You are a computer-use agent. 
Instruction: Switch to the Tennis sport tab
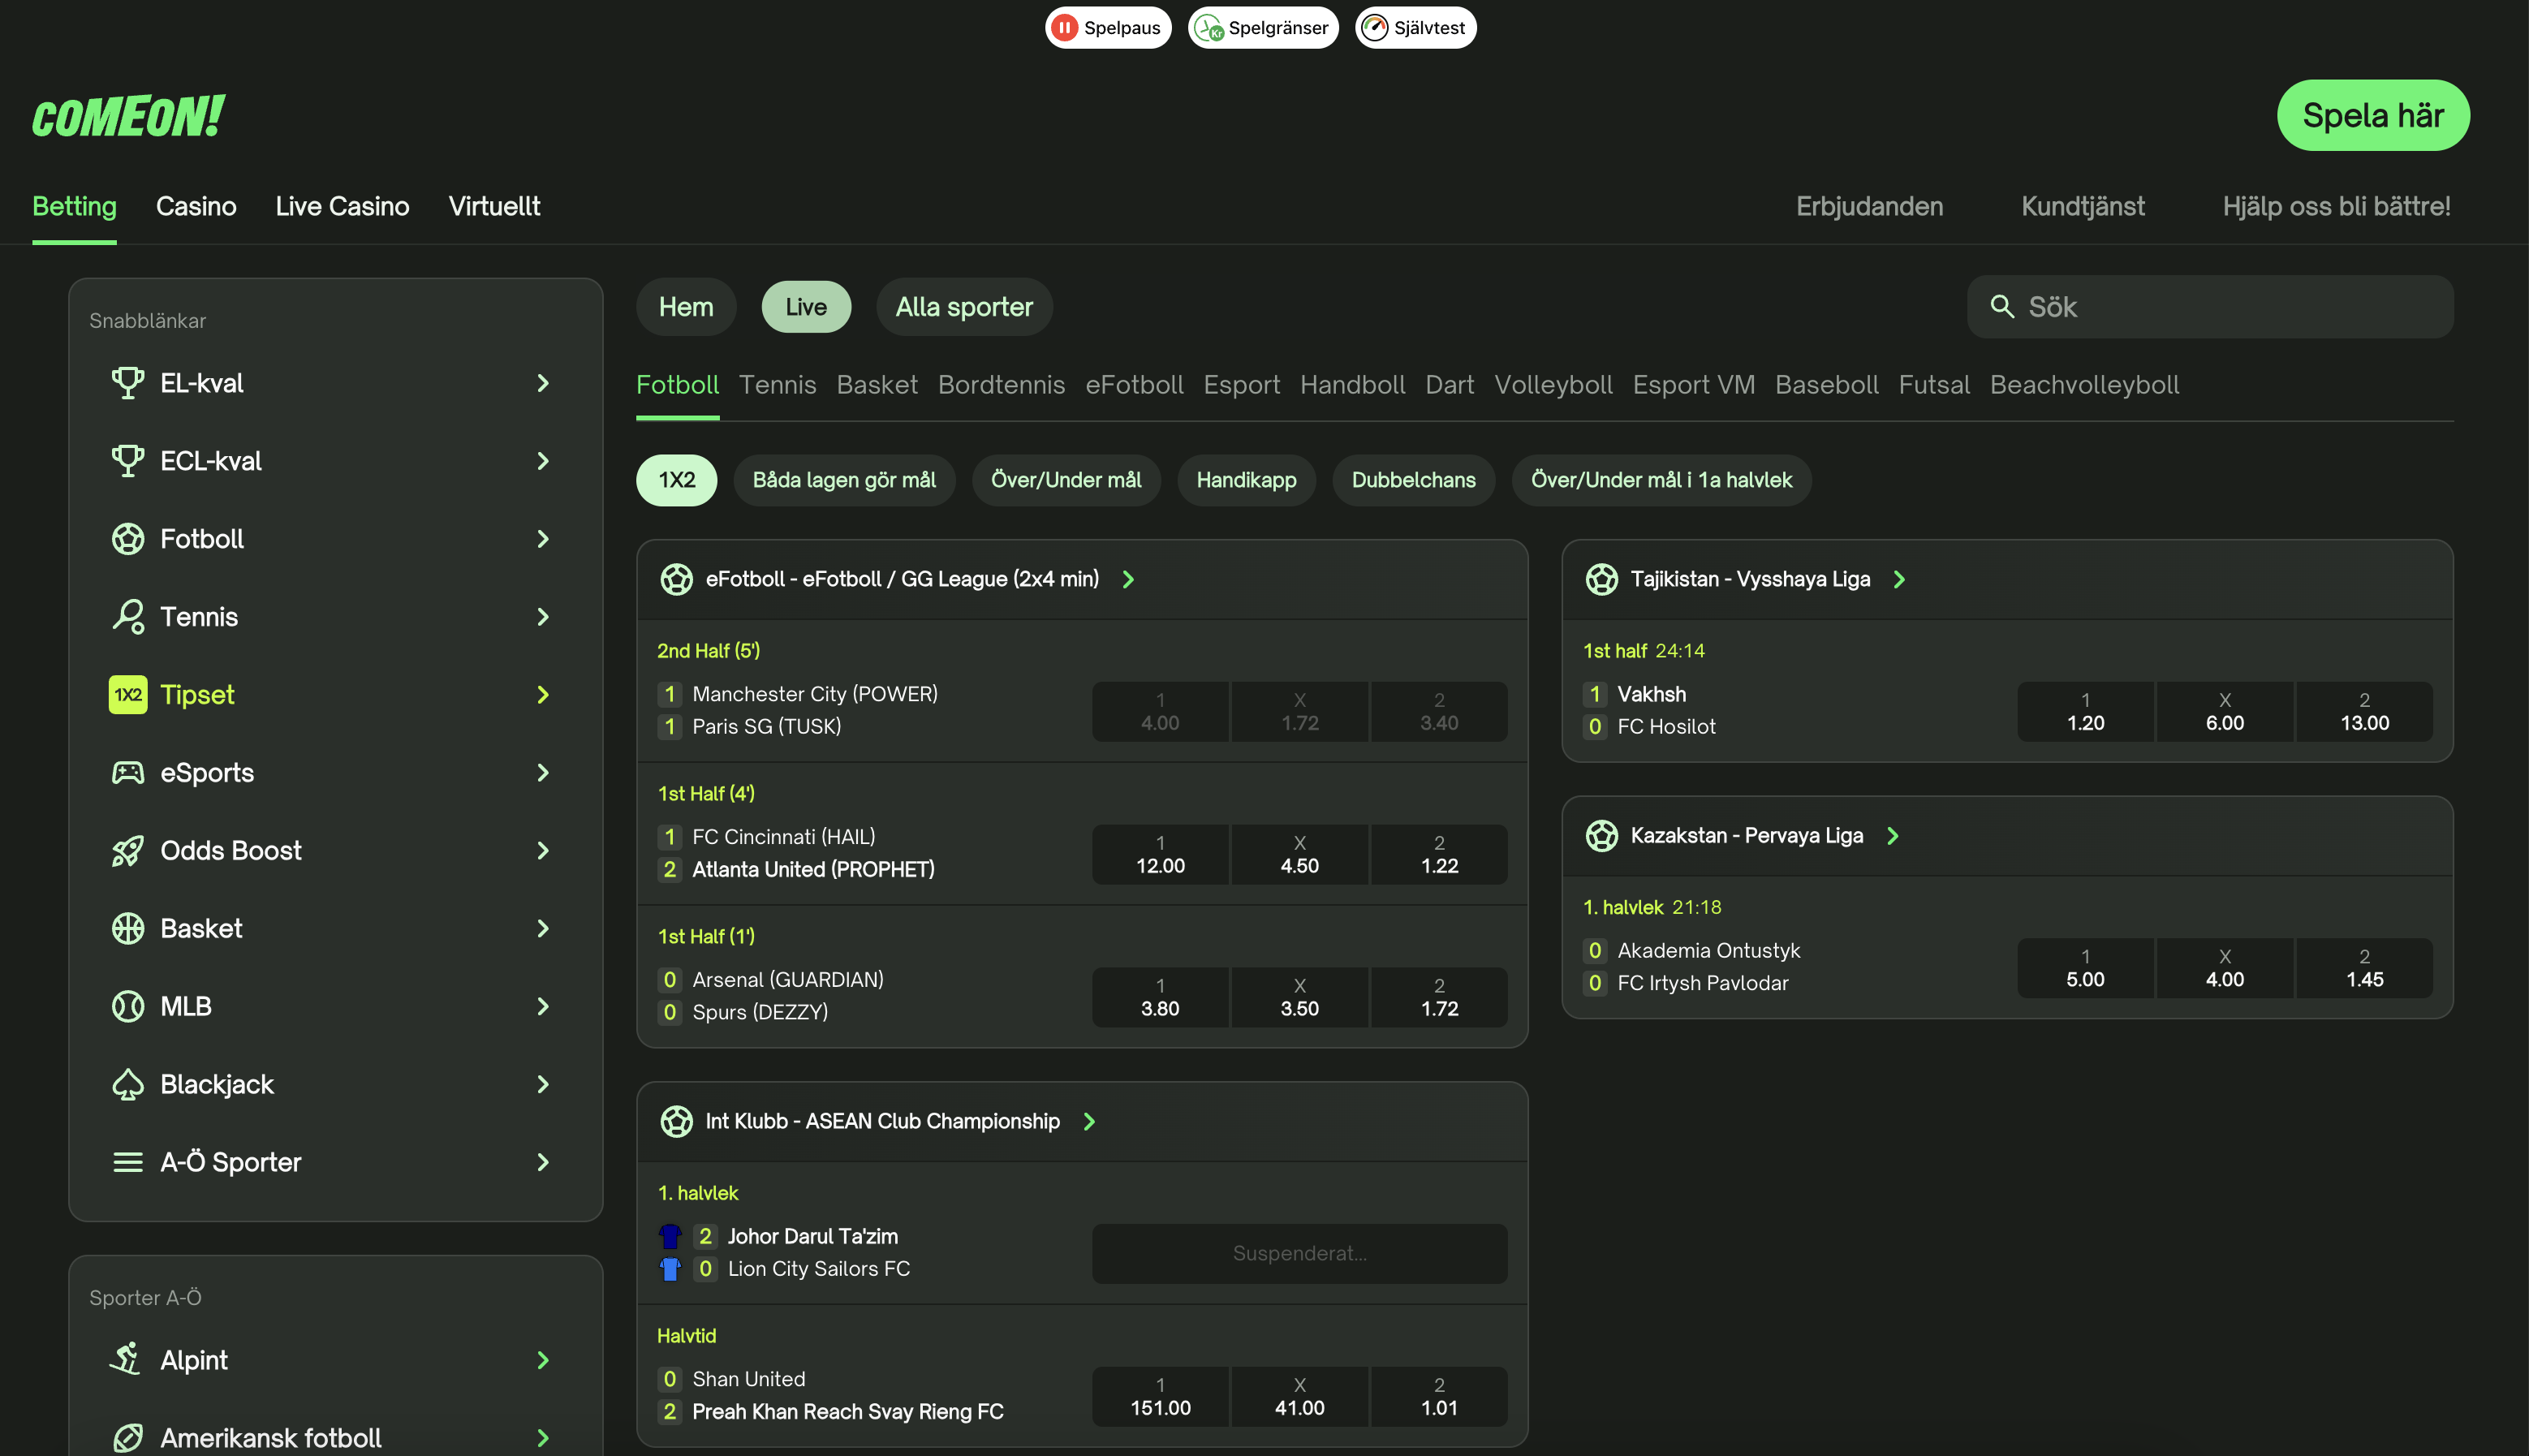(x=777, y=385)
